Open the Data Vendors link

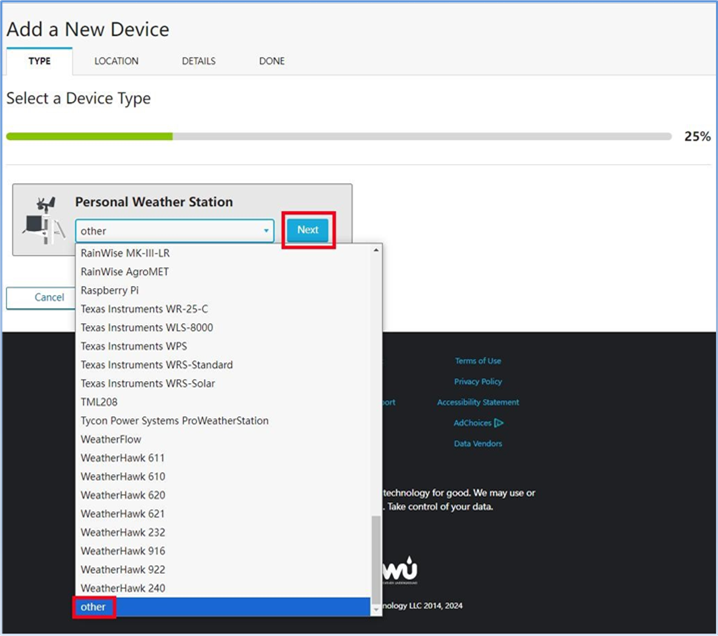tap(478, 443)
